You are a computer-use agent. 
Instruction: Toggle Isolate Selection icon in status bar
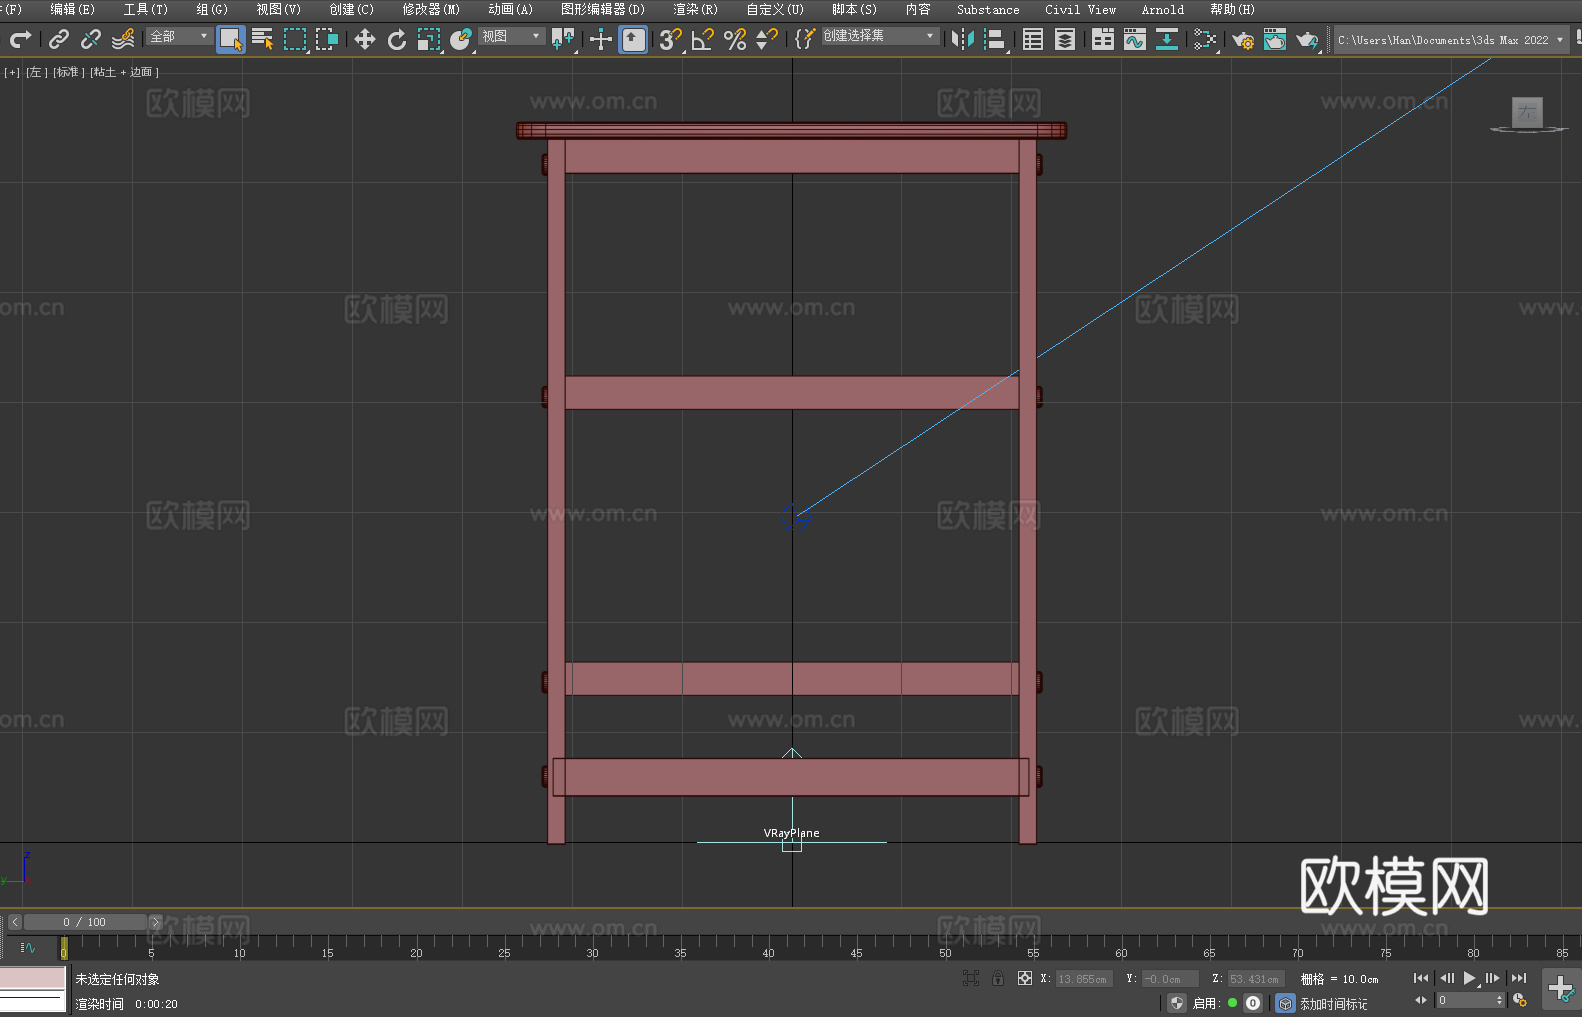click(970, 978)
